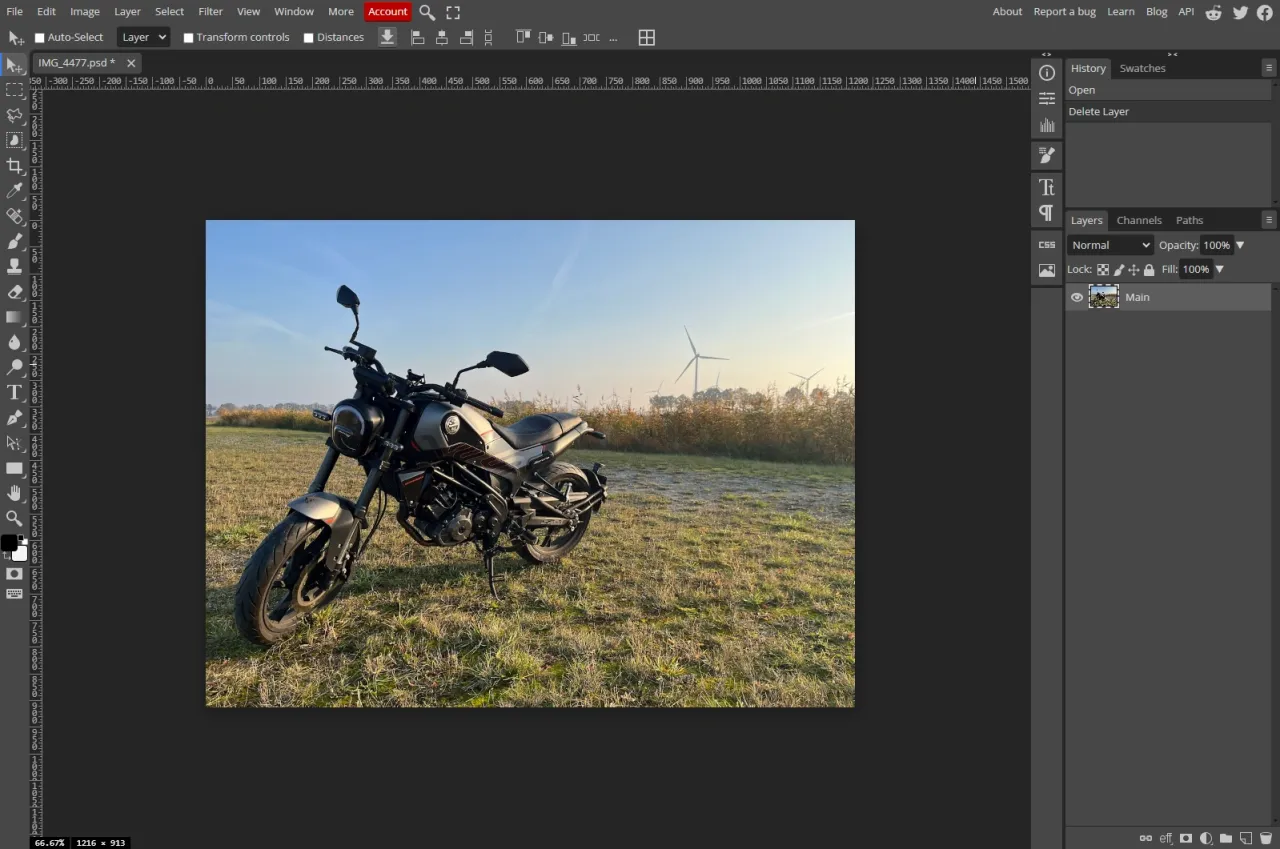Click the Main layer thumbnail
The height and width of the screenshot is (849, 1280).
click(x=1103, y=296)
